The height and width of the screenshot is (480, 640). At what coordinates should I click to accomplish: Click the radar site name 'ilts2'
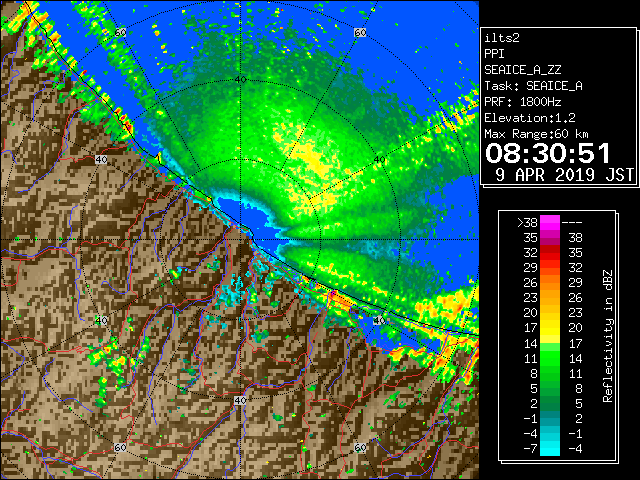502,38
